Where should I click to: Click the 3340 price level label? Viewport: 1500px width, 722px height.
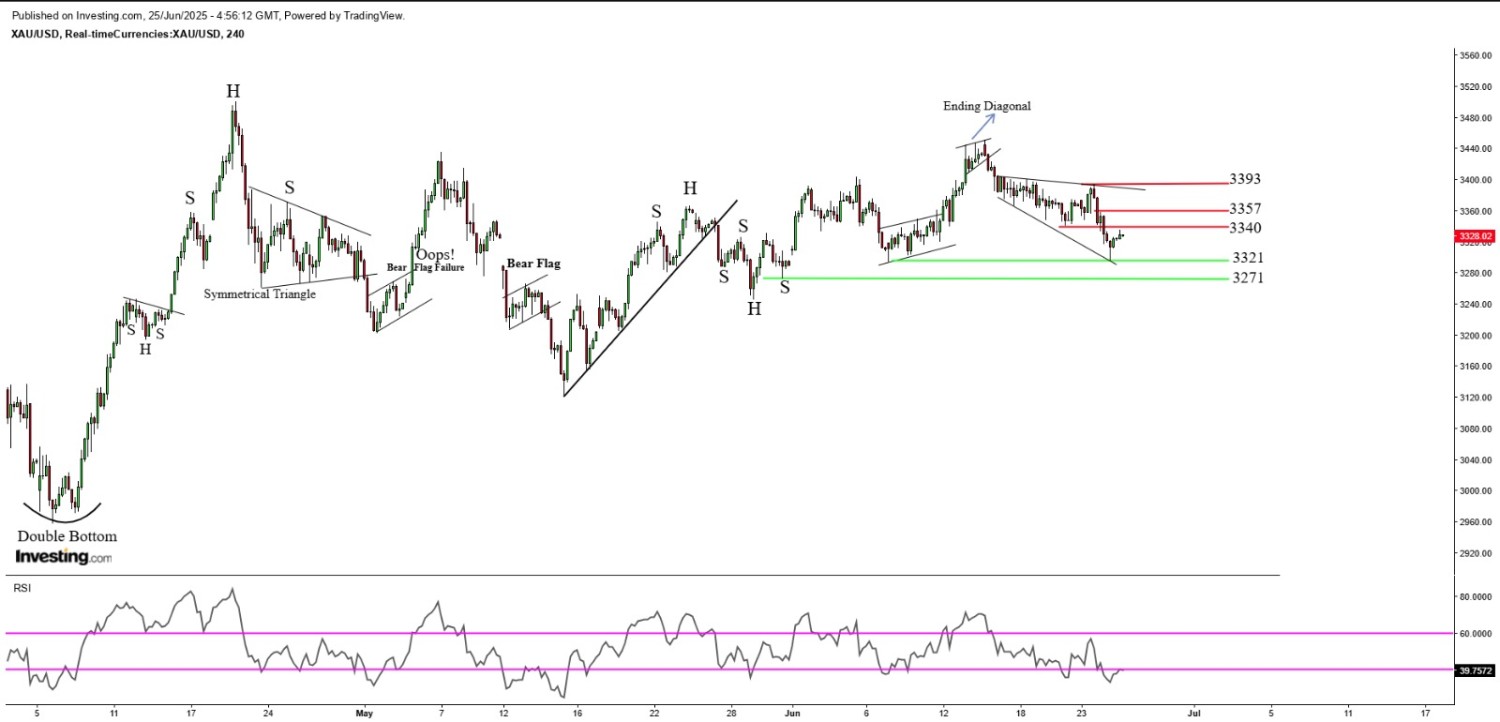[1245, 228]
